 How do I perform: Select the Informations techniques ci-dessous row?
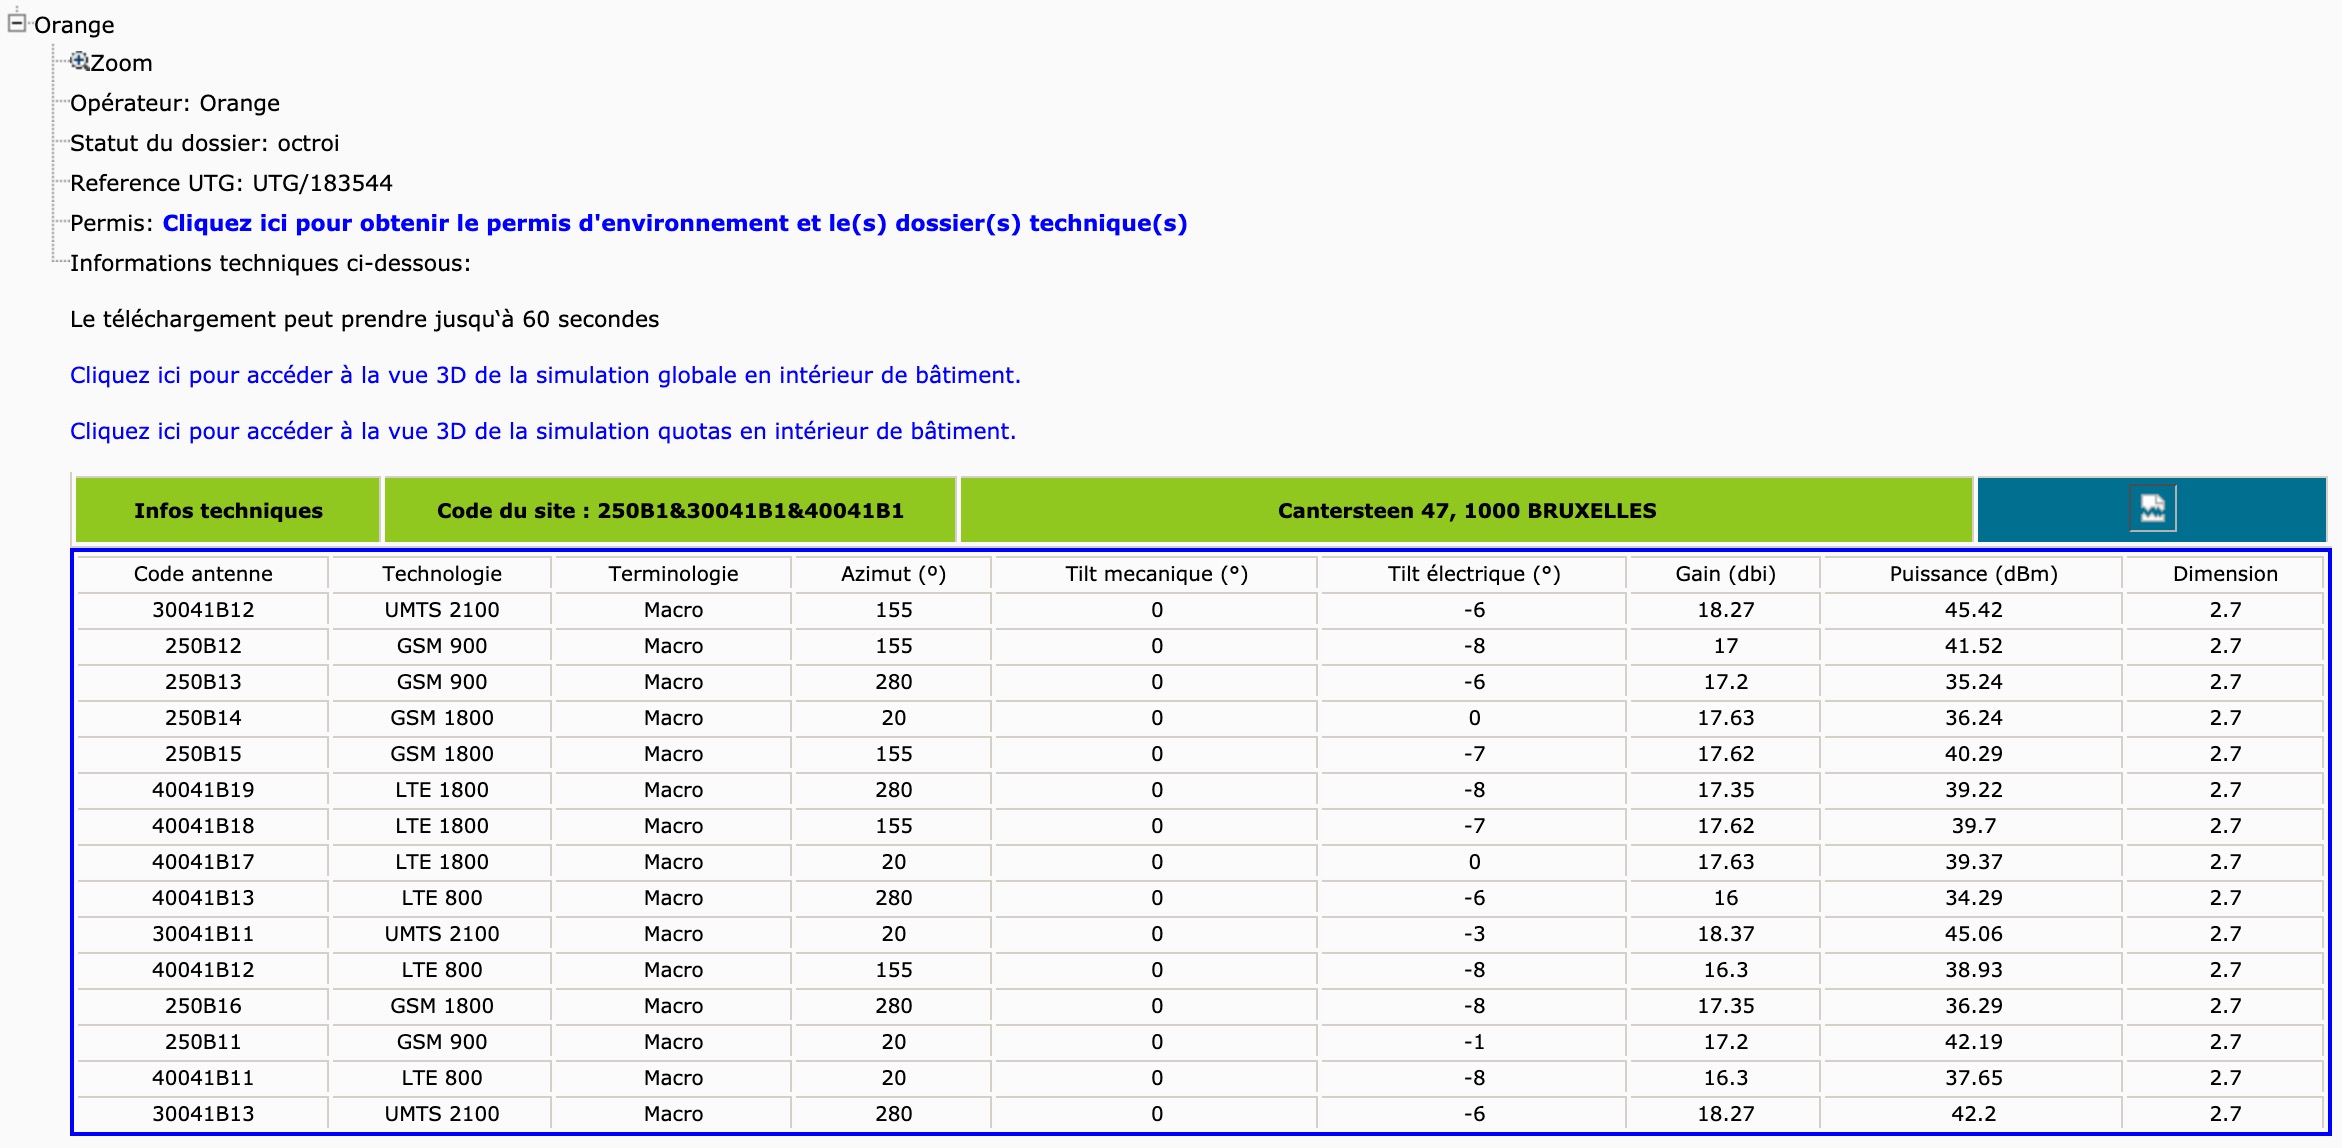[270, 263]
